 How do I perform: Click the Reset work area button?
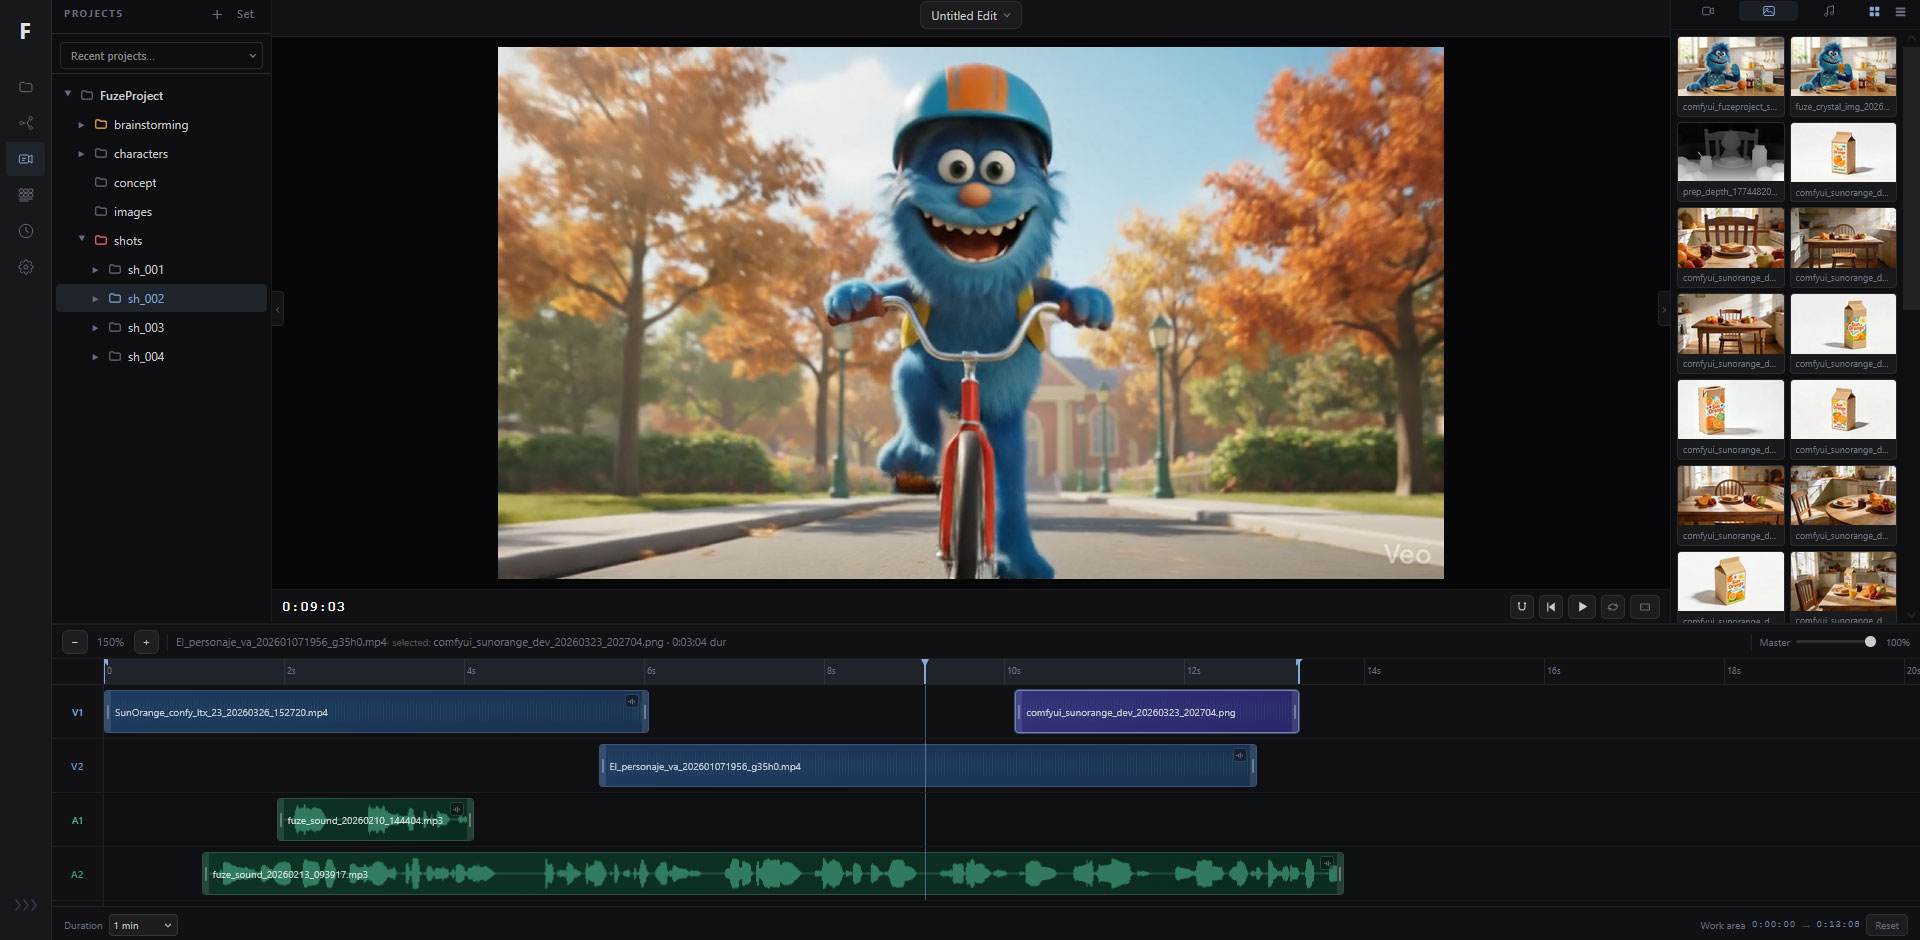[1886, 925]
